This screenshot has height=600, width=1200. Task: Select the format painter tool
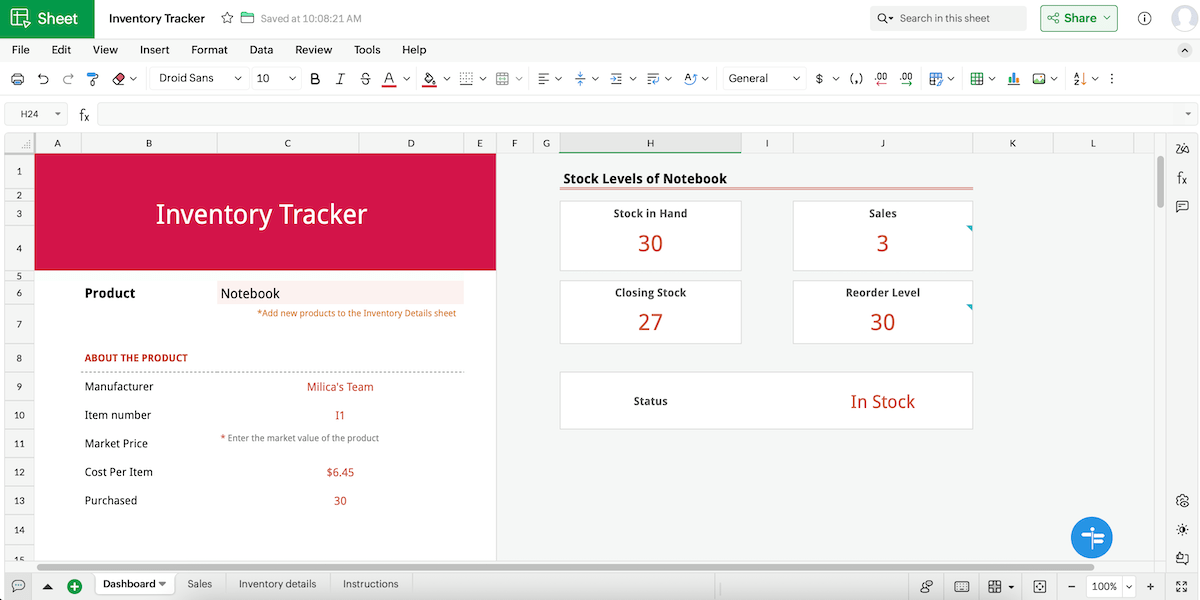(x=92, y=78)
